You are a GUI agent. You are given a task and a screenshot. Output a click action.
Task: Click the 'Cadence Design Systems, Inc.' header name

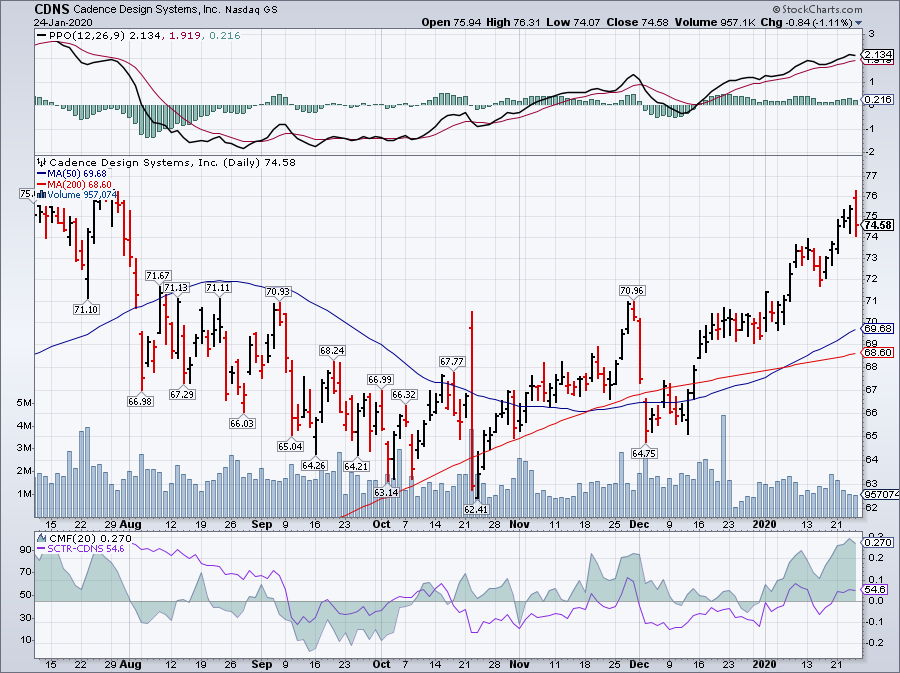[x=147, y=10]
